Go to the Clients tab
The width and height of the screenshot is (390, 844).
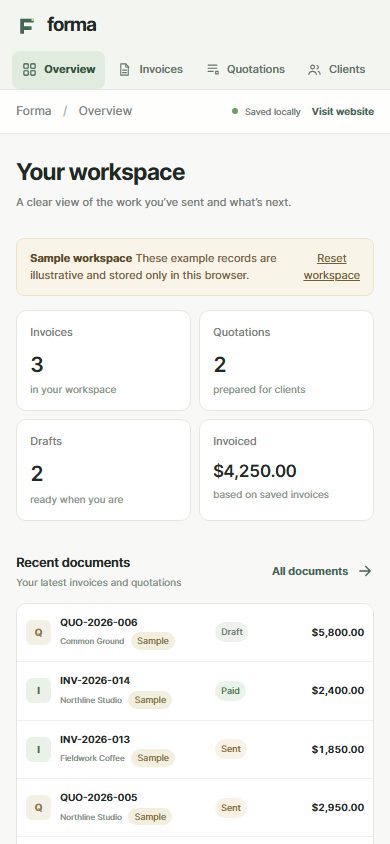336,69
